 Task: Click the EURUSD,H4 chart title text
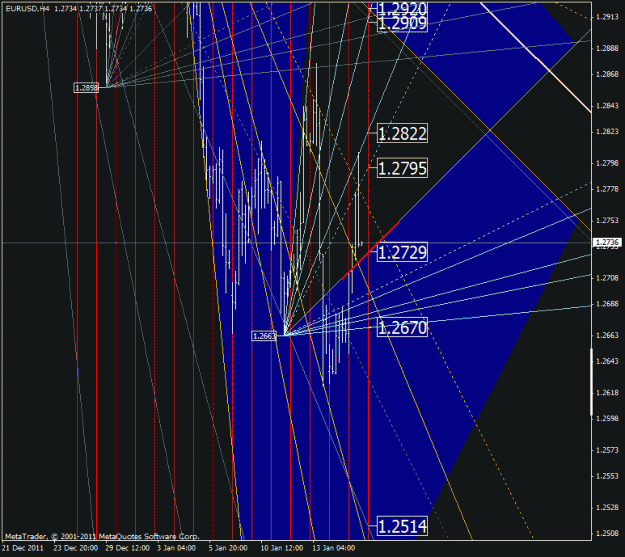[x=27, y=8]
